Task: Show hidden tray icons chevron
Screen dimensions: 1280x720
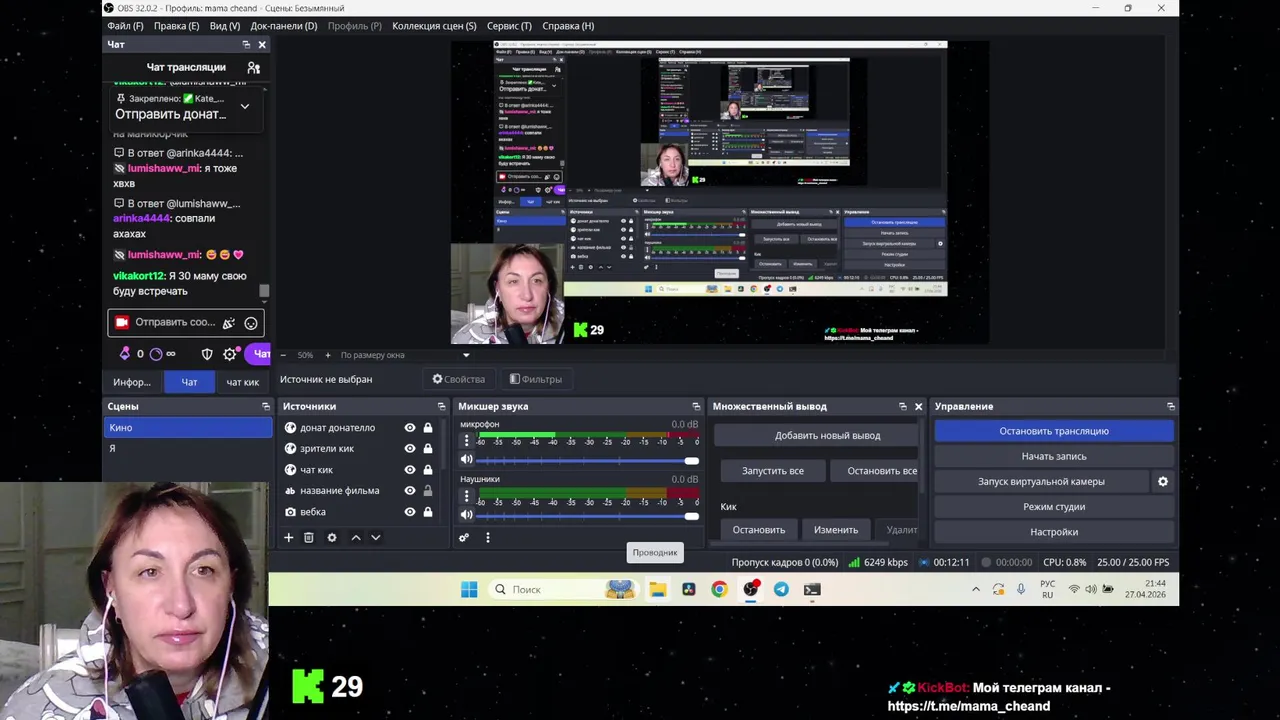Action: [x=976, y=590]
